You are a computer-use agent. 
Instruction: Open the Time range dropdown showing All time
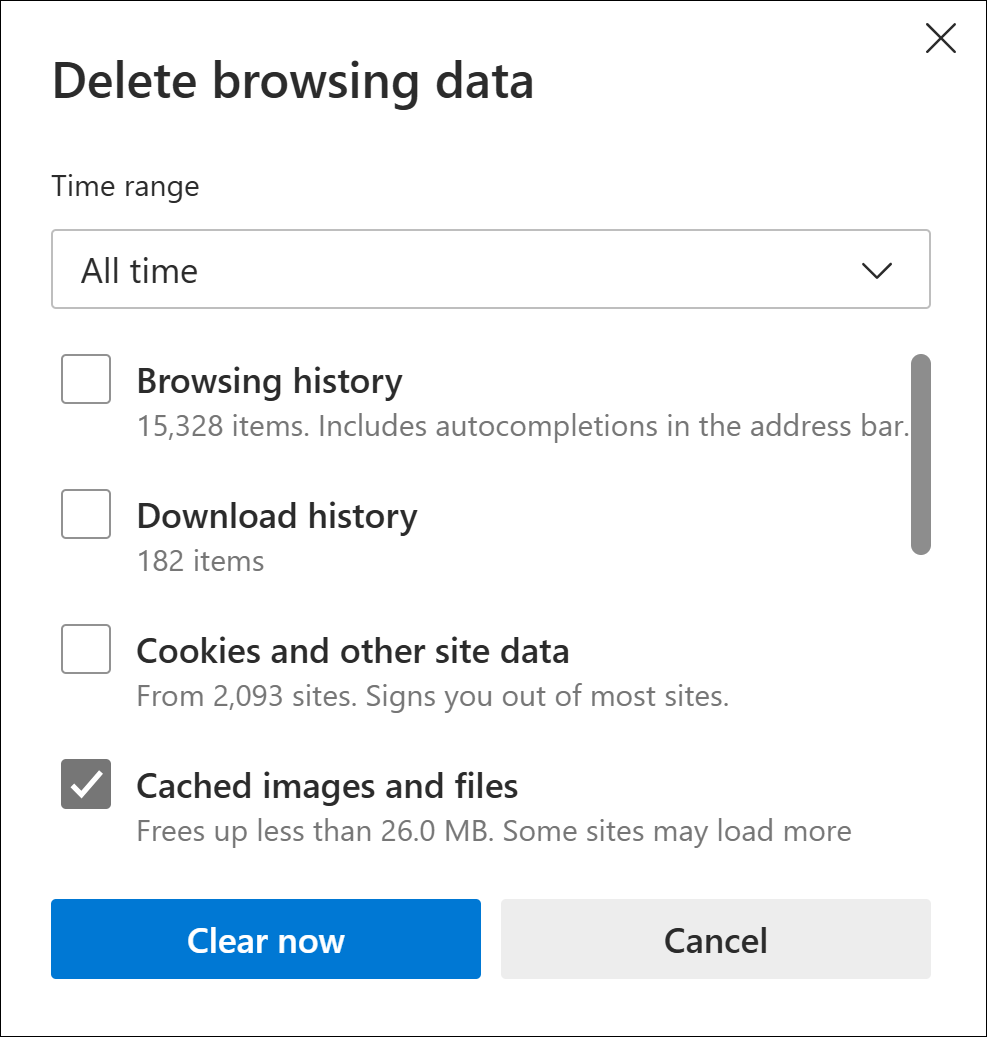490,270
